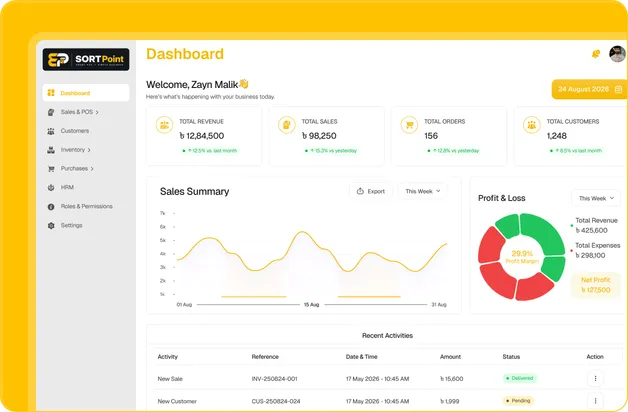Image resolution: width=628 pixels, height=412 pixels.
Task: Click the Total Orders cart icon
Action: [x=409, y=125]
